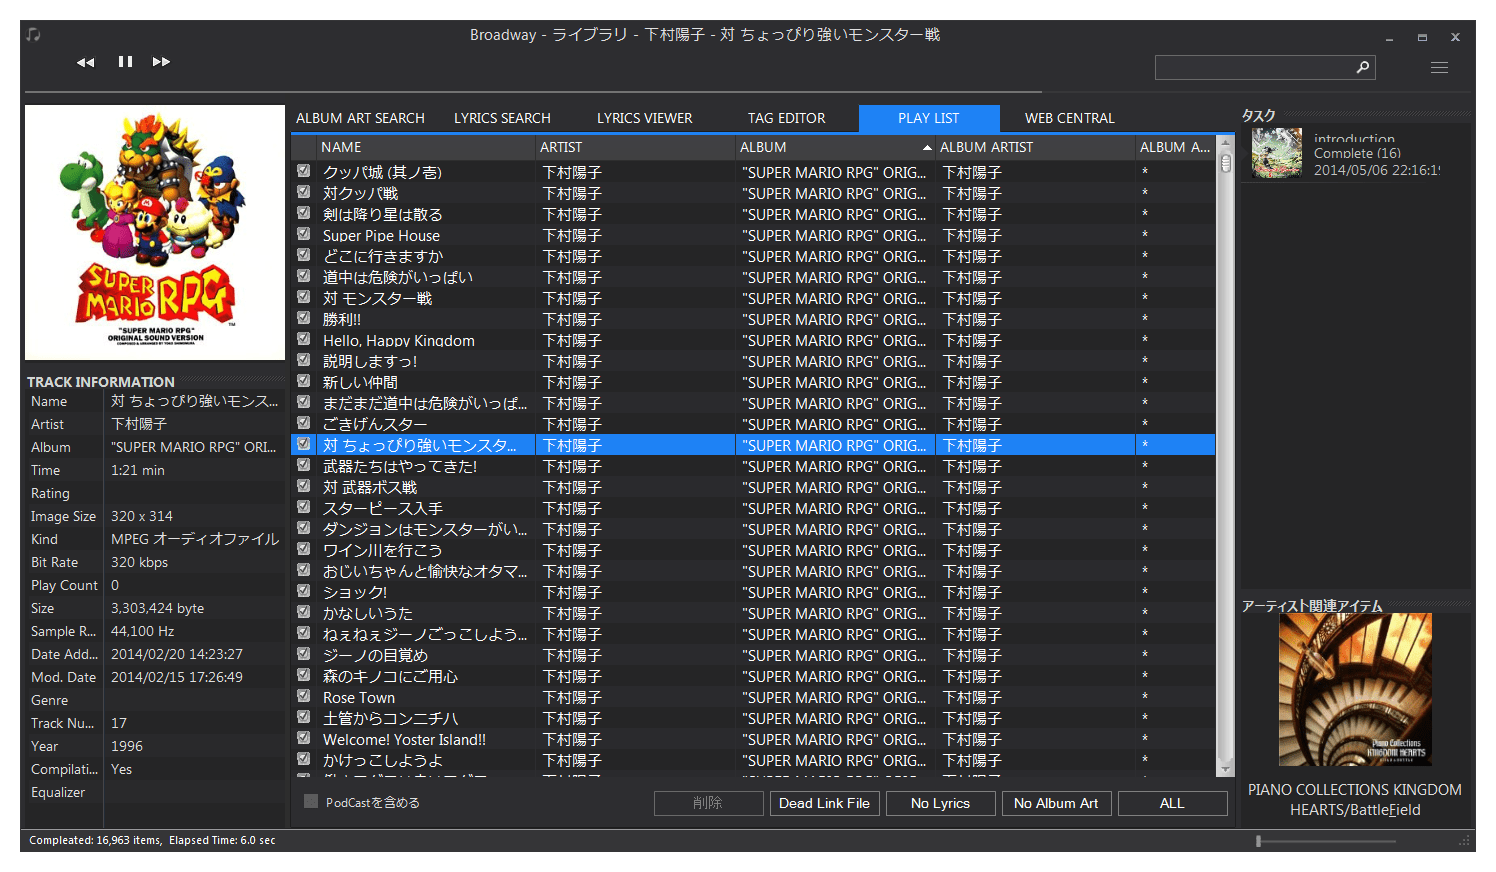This screenshot has height=872, width=1496.
Task: Pause the playing track
Action: coord(125,61)
